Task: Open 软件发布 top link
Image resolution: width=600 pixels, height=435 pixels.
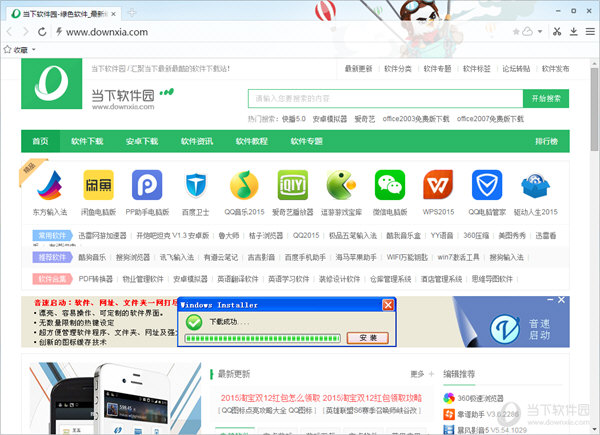Action: click(556, 68)
